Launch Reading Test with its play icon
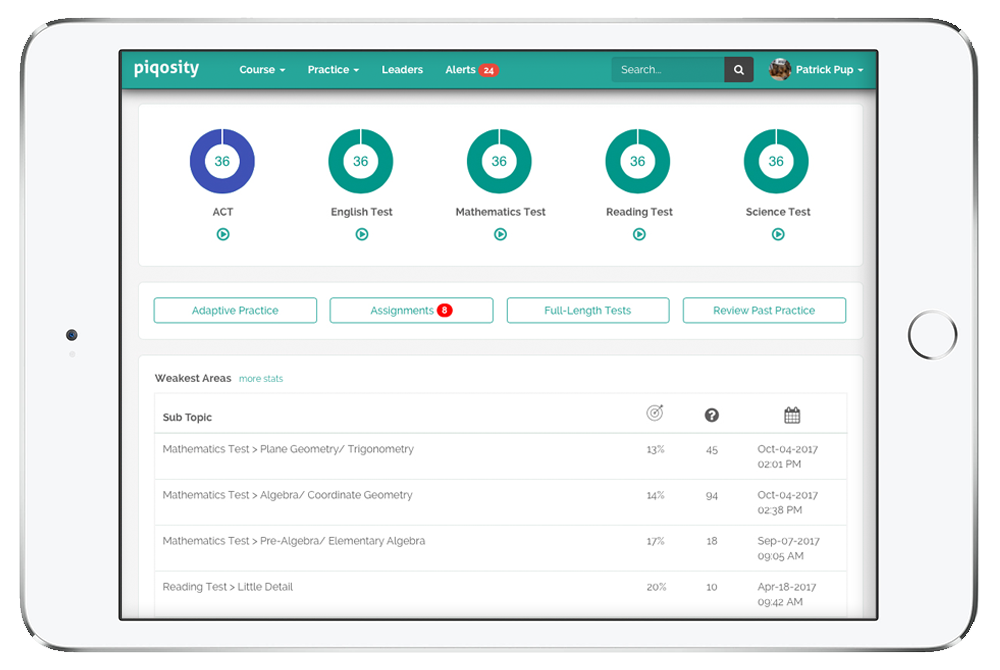 pos(639,234)
